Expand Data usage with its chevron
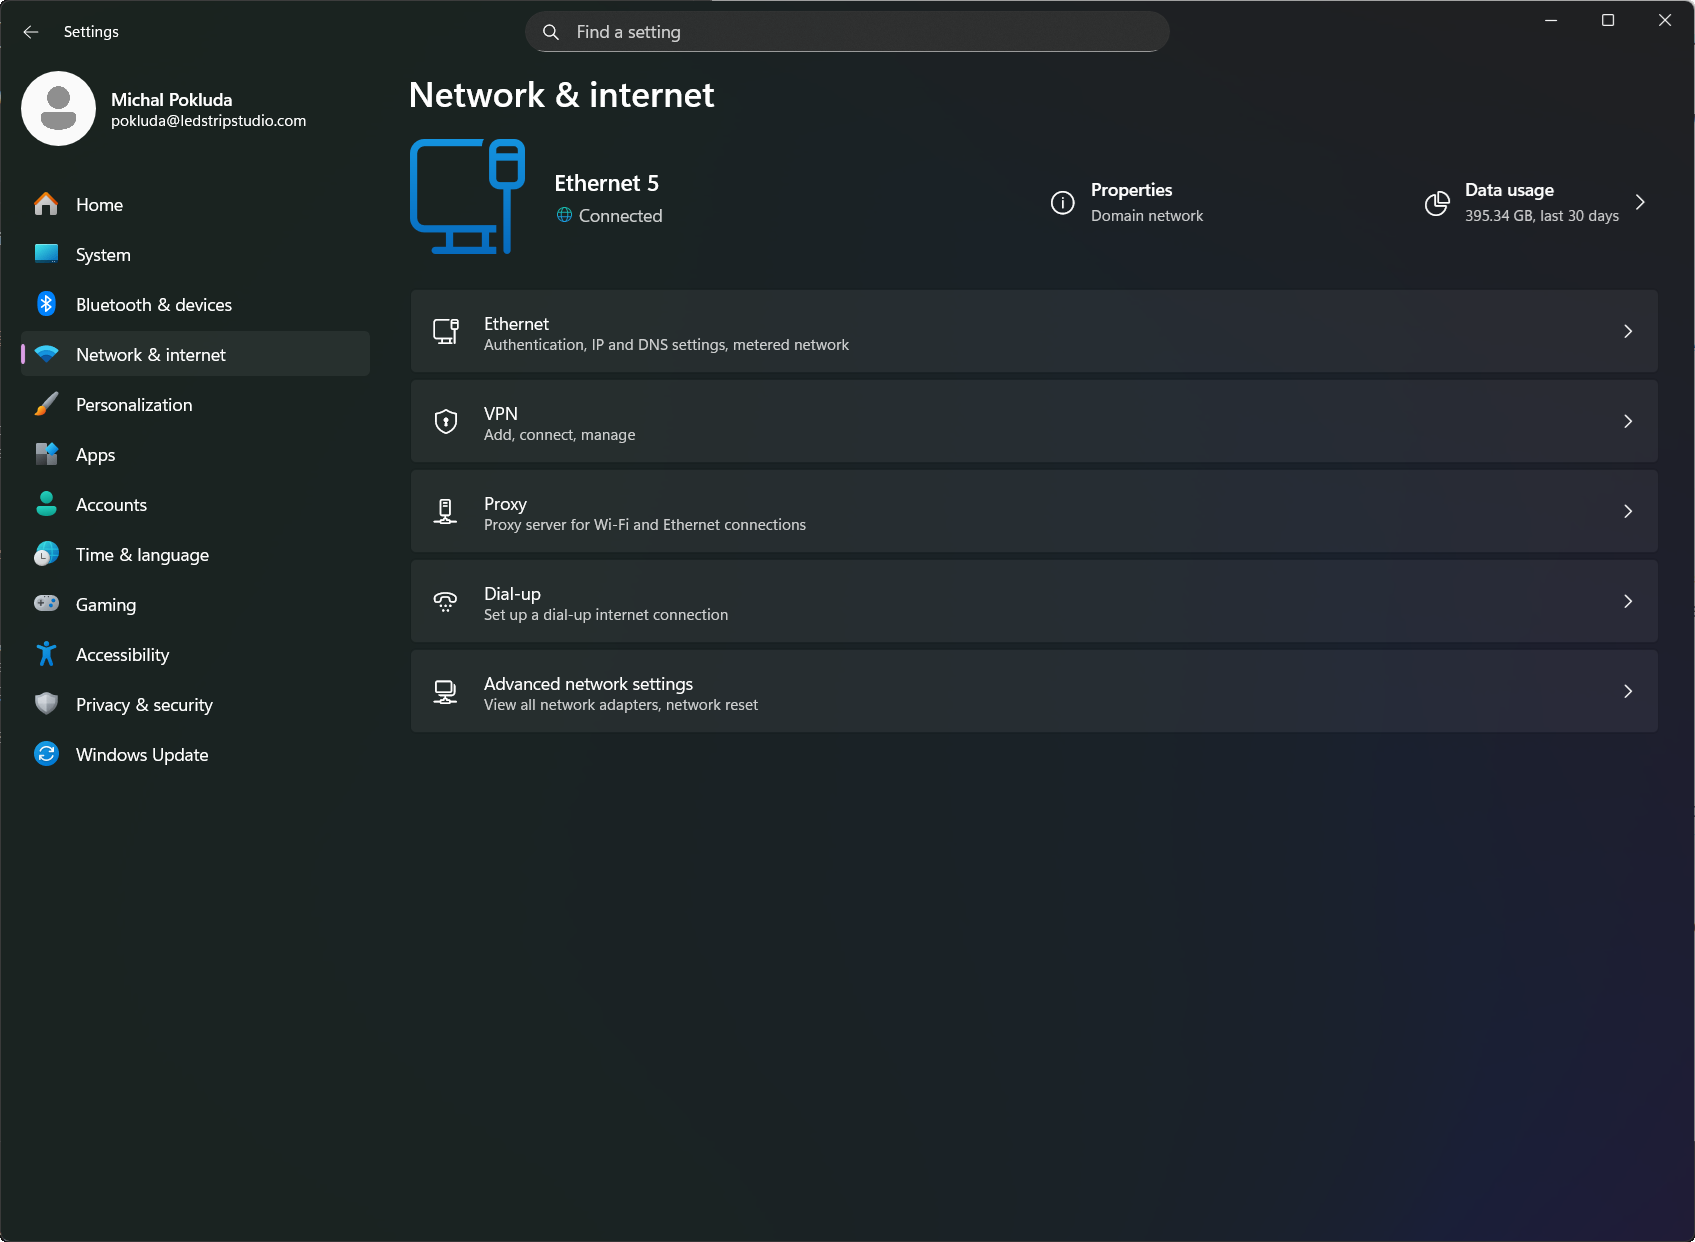The image size is (1695, 1242). click(1640, 202)
